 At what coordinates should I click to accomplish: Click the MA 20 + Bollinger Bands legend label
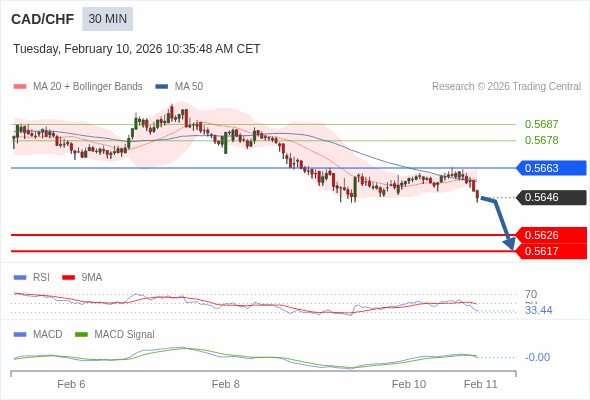pyautogui.click(x=88, y=87)
